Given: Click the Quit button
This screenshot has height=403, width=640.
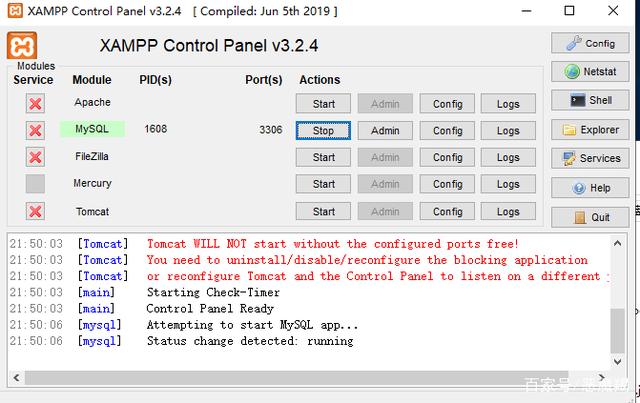Looking at the screenshot, I should click(589, 217).
